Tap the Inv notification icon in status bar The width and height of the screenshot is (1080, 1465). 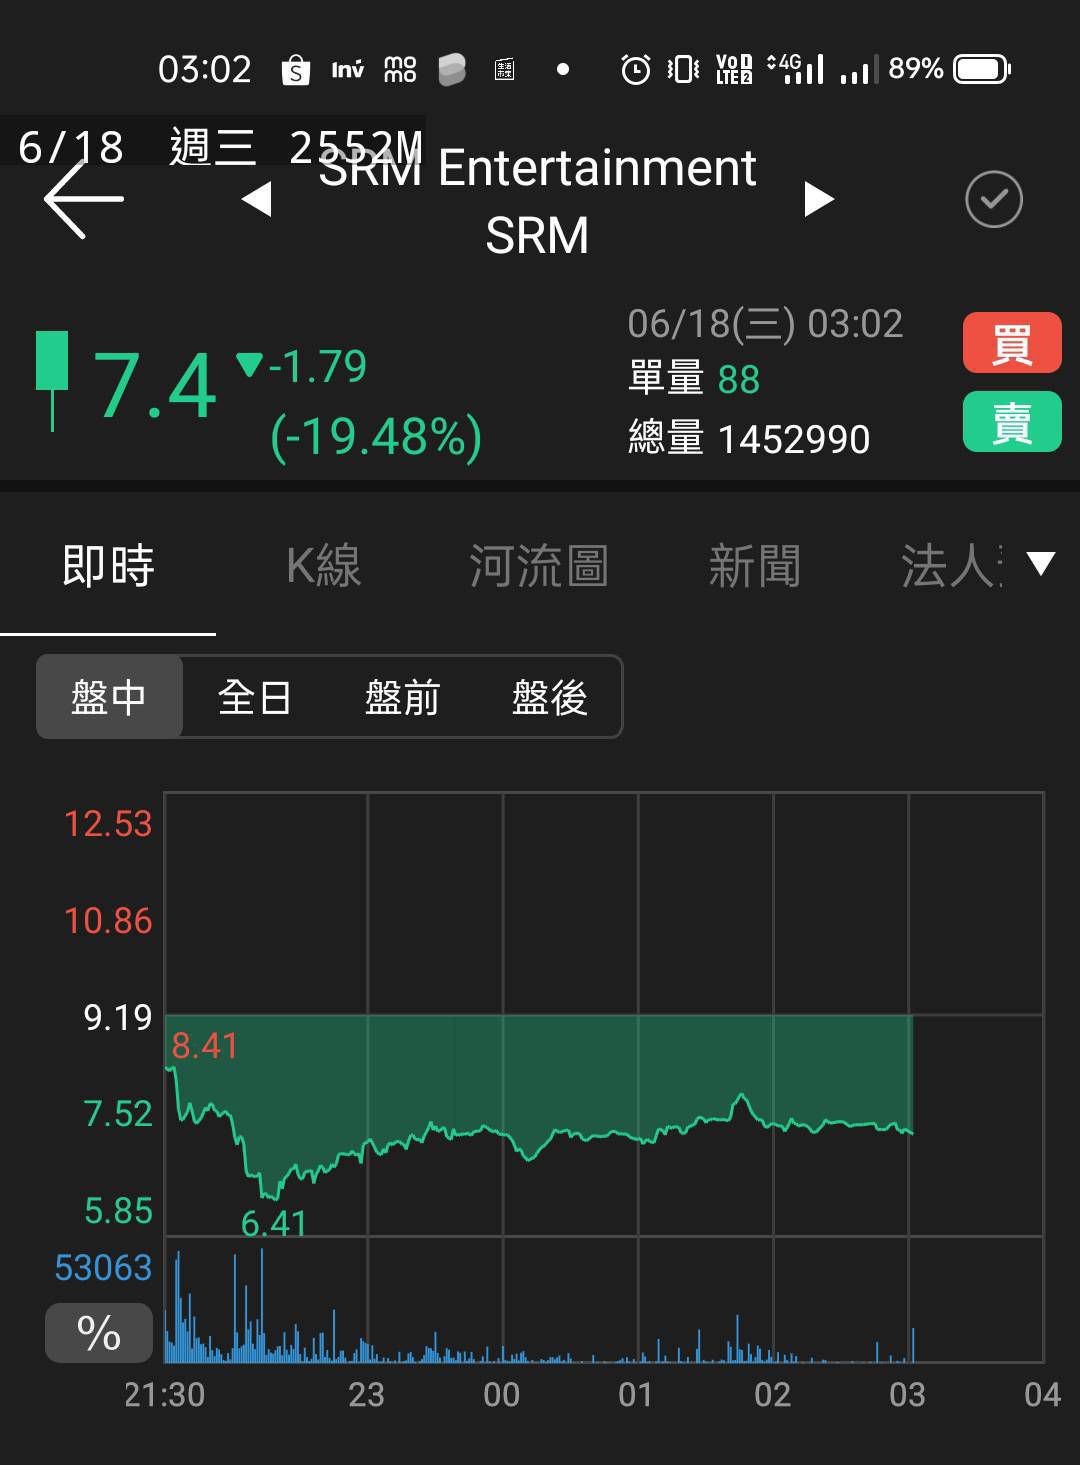pos(348,69)
